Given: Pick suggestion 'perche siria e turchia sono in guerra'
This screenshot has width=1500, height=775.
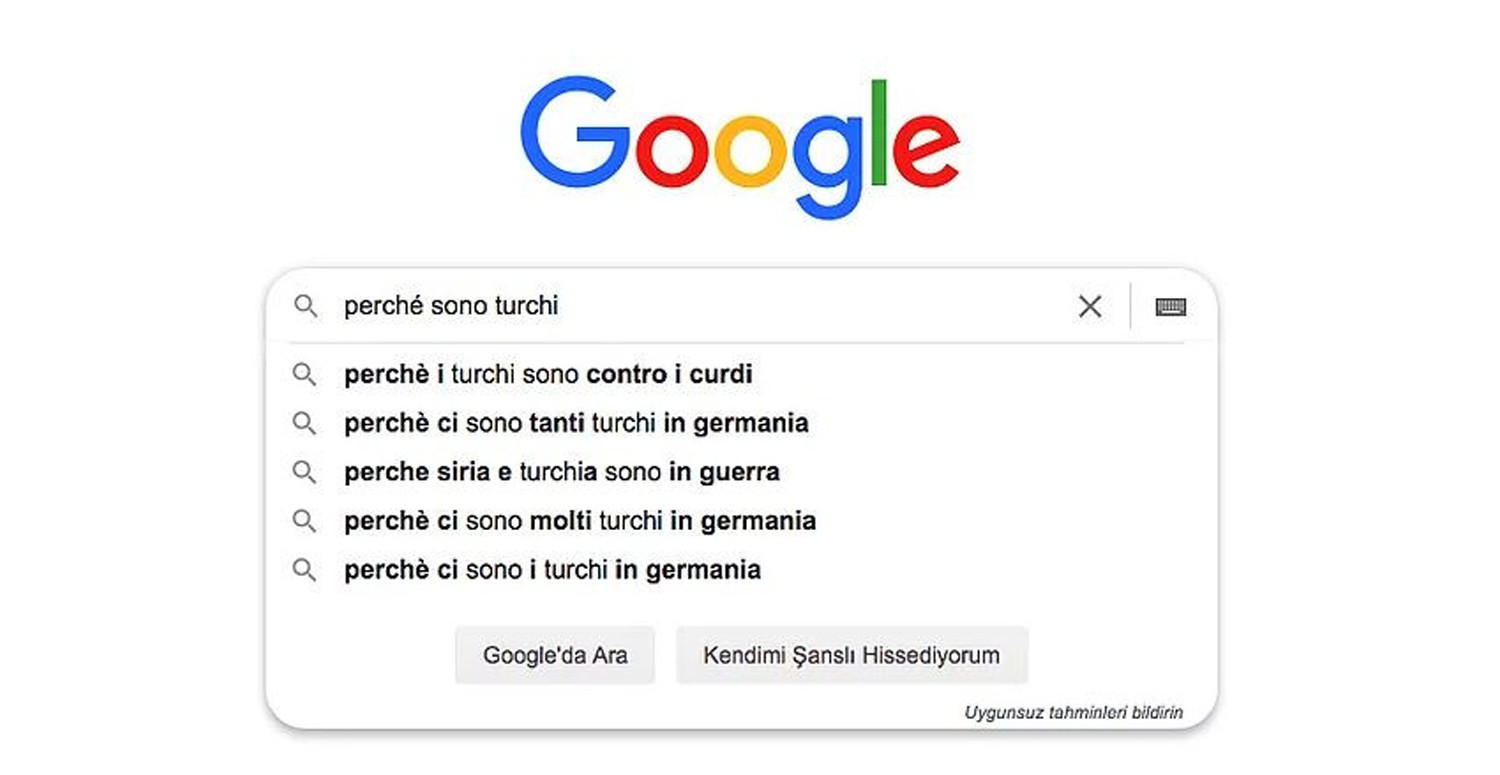Looking at the screenshot, I should [561, 472].
